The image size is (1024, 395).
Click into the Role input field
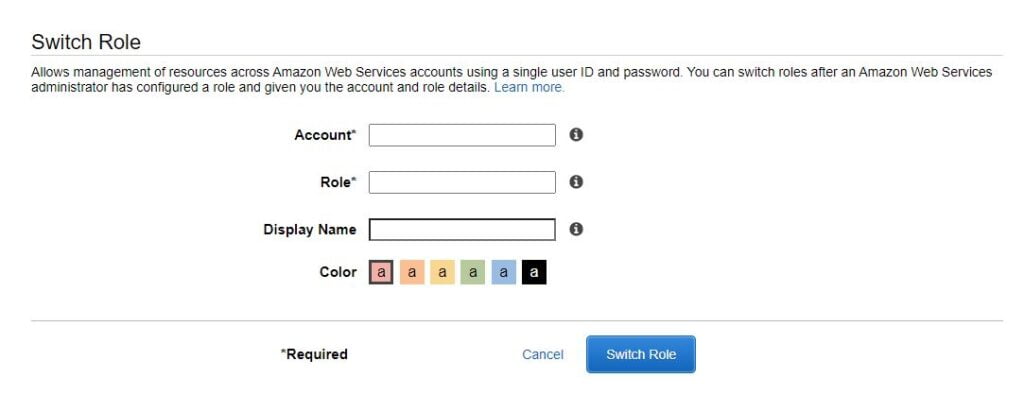pos(462,182)
